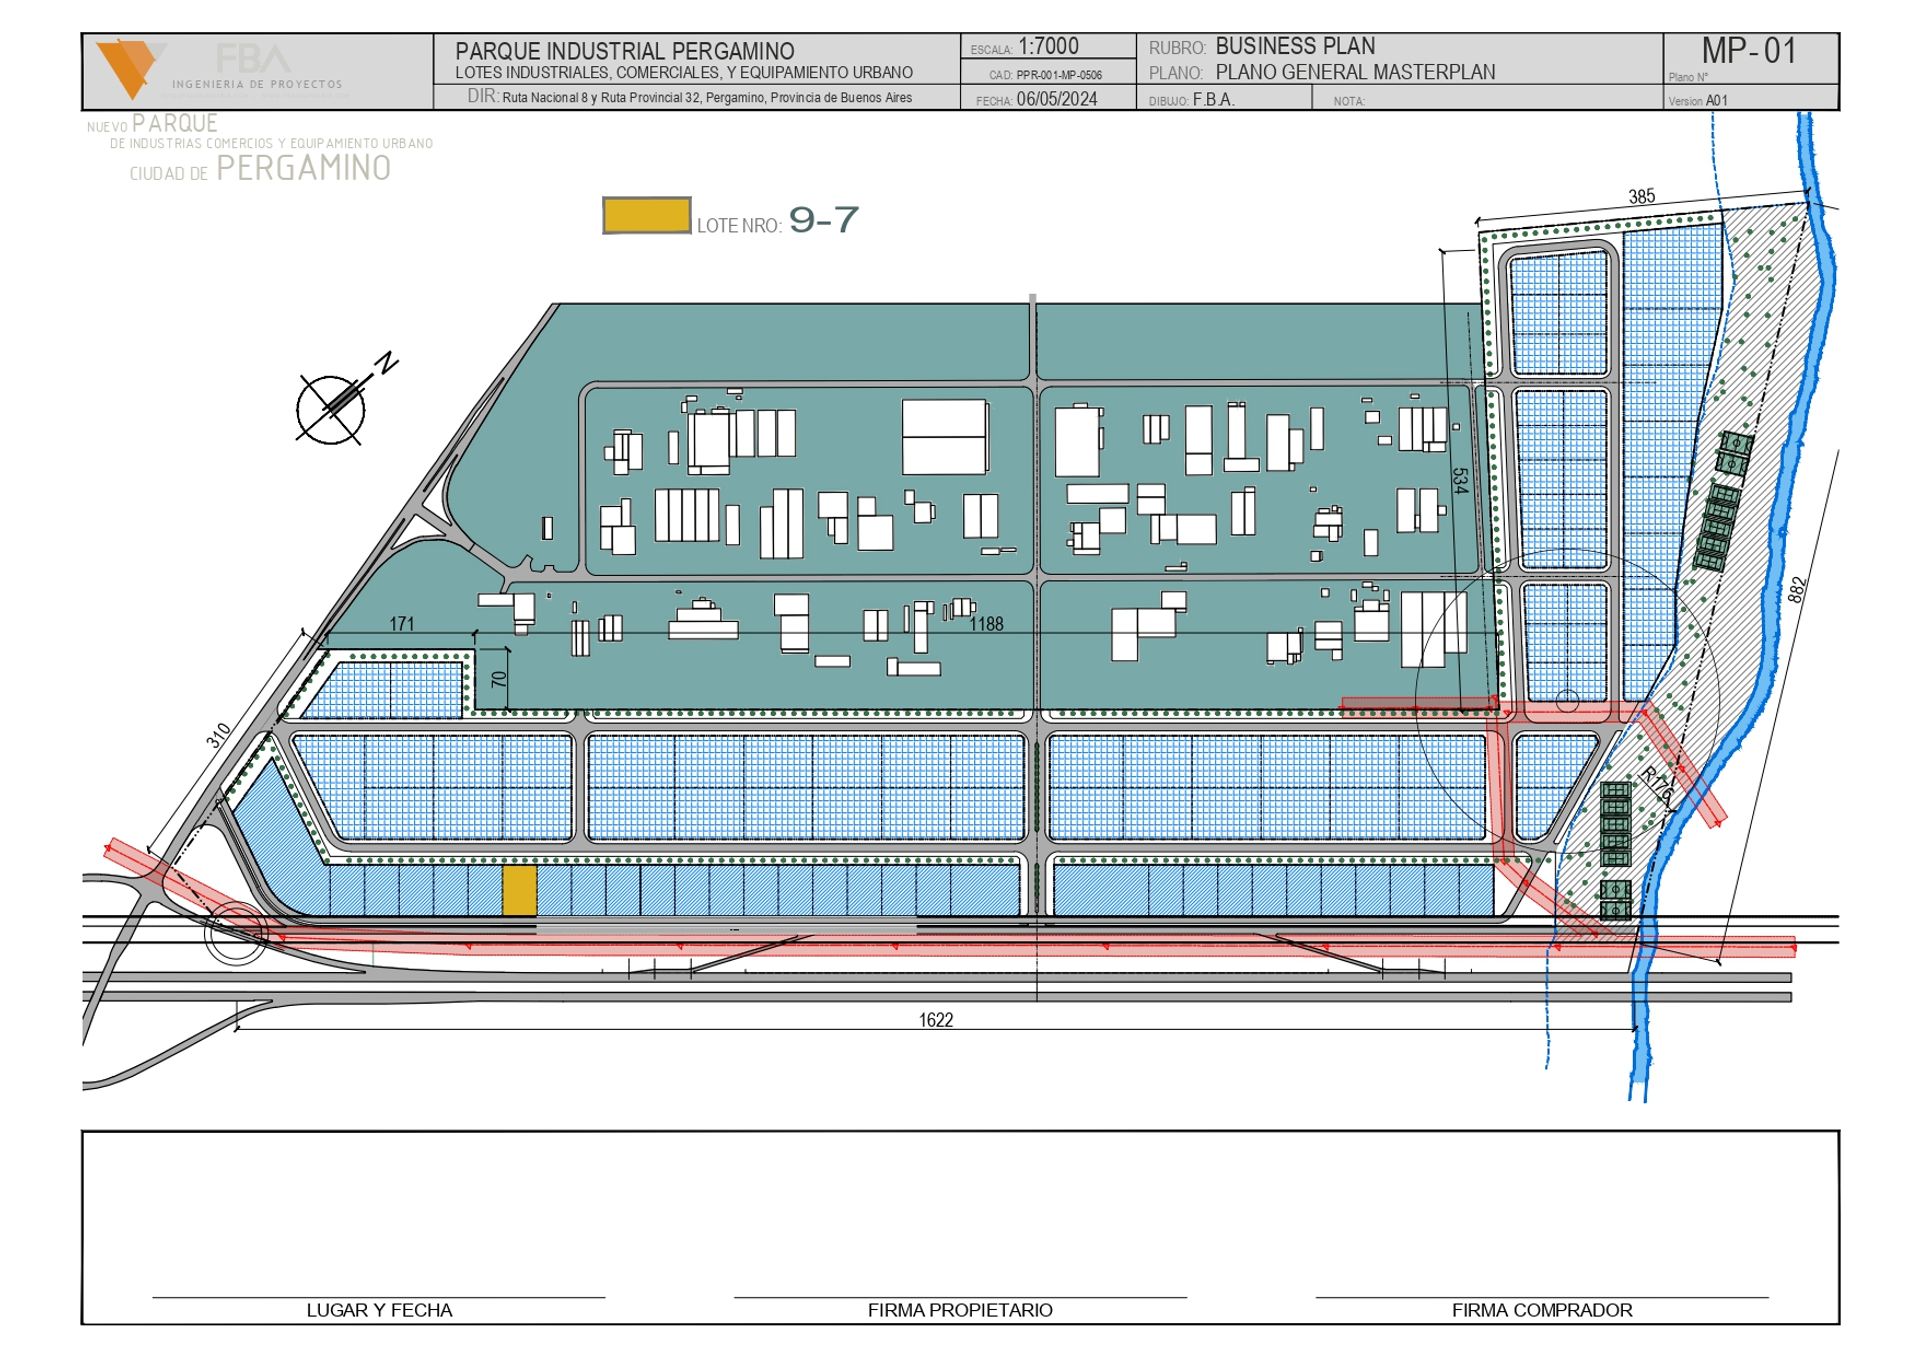Click the FIRMA PROPIETARIO signature line

[x=960, y=1298]
